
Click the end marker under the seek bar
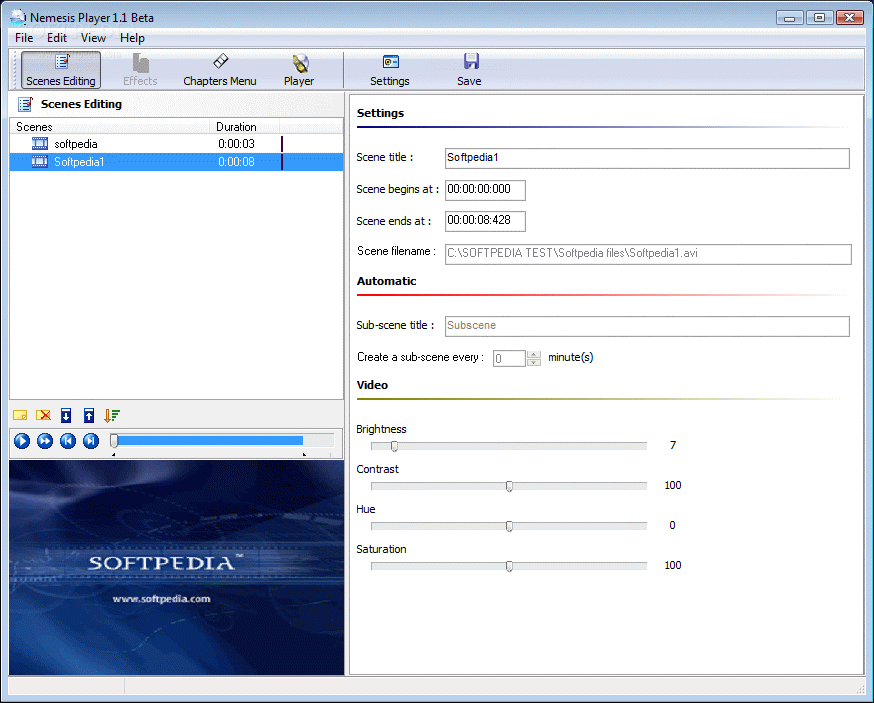[304, 455]
